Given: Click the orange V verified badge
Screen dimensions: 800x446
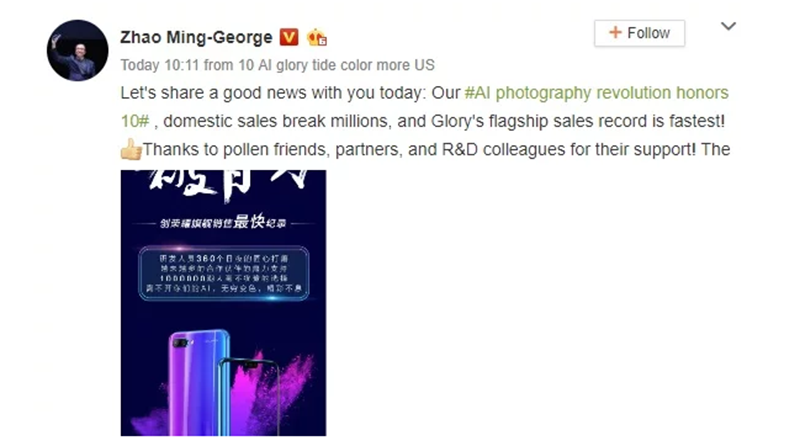Looking at the screenshot, I should 289,37.
